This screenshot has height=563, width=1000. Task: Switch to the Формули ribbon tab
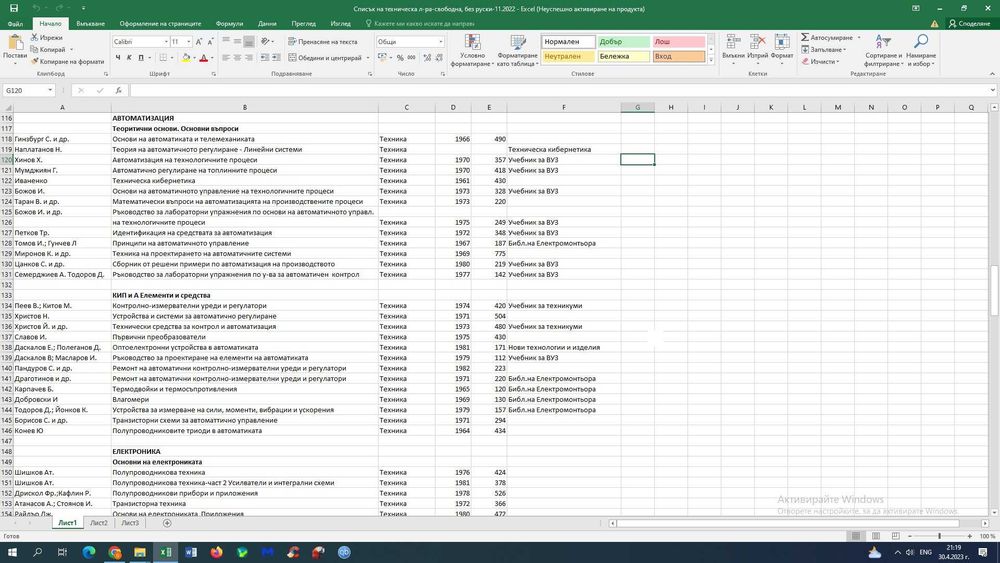click(x=229, y=24)
